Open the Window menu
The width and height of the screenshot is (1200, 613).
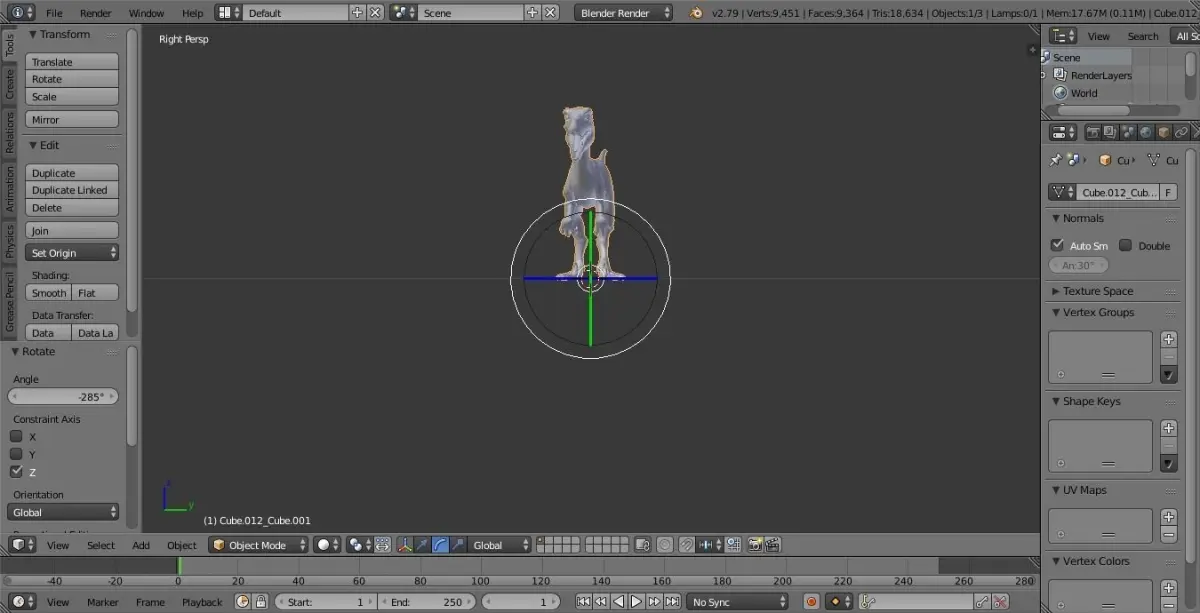click(146, 13)
